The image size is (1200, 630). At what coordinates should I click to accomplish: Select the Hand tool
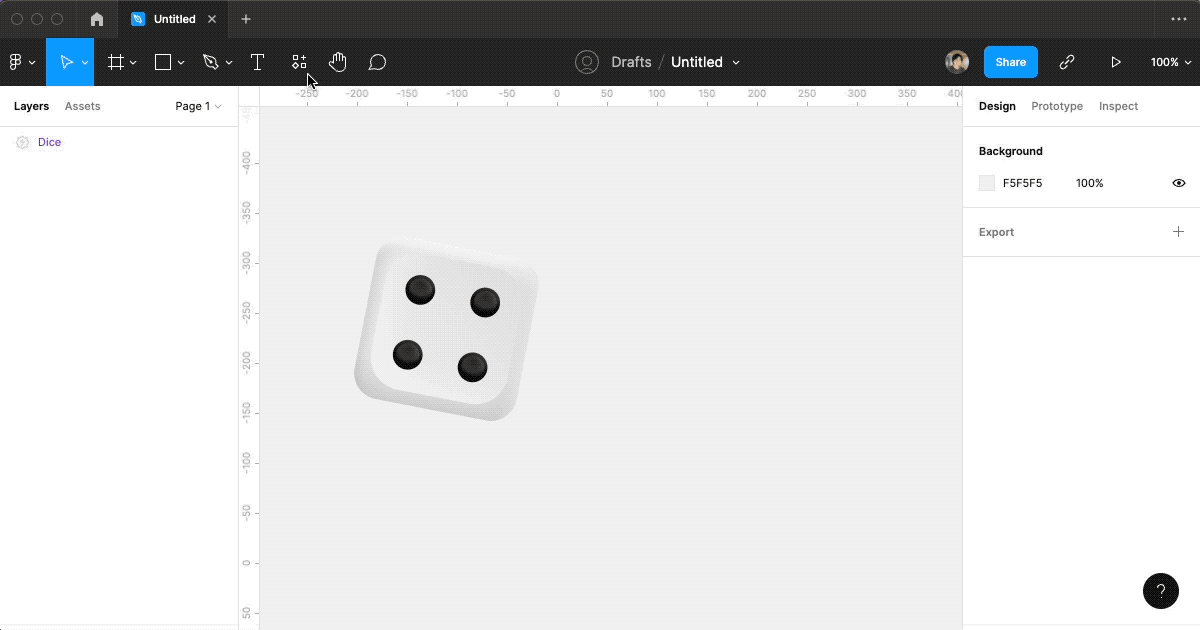click(338, 61)
